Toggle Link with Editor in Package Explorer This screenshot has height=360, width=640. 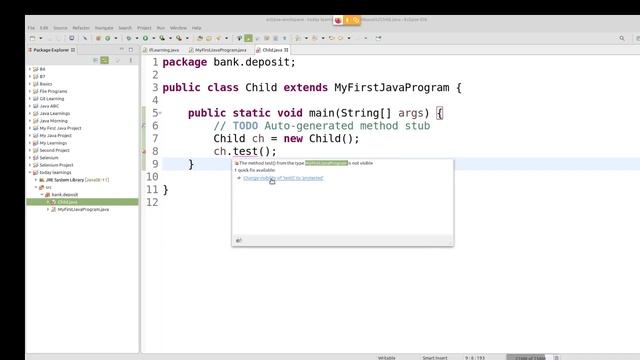pyautogui.click(x=104, y=60)
